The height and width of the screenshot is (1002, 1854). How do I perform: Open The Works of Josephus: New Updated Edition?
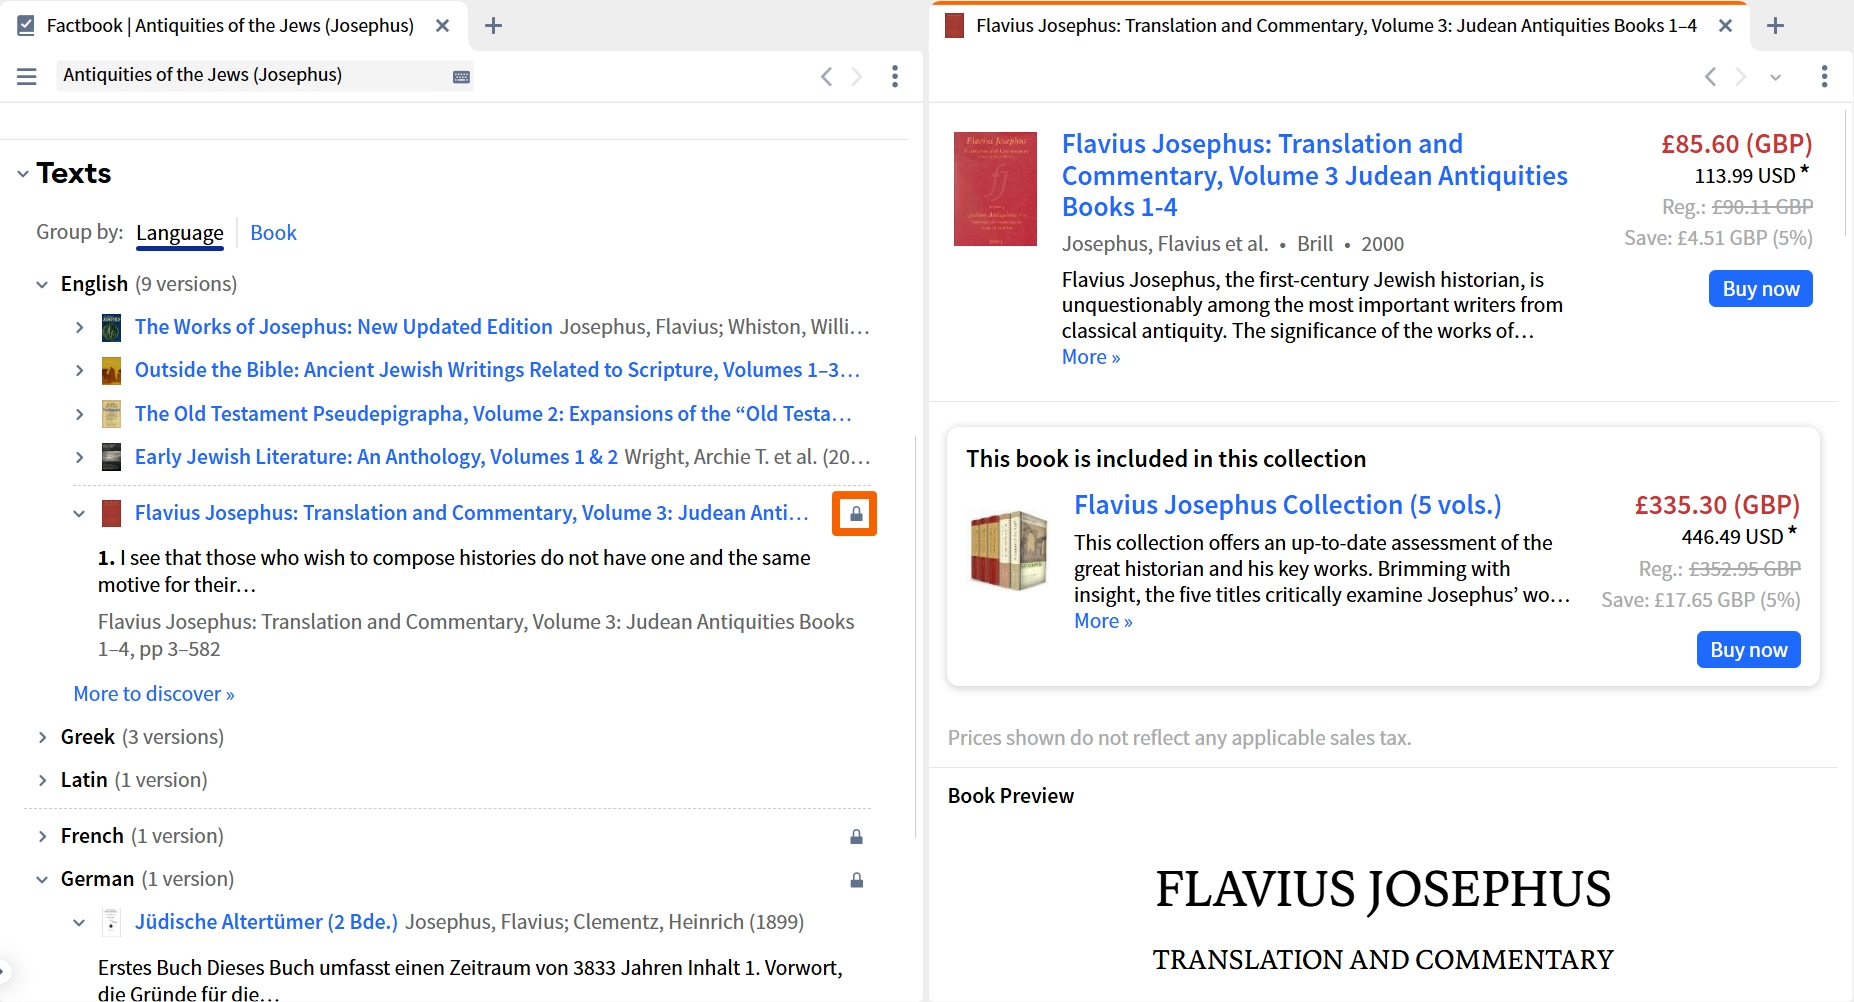pyautogui.click(x=344, y=327)
